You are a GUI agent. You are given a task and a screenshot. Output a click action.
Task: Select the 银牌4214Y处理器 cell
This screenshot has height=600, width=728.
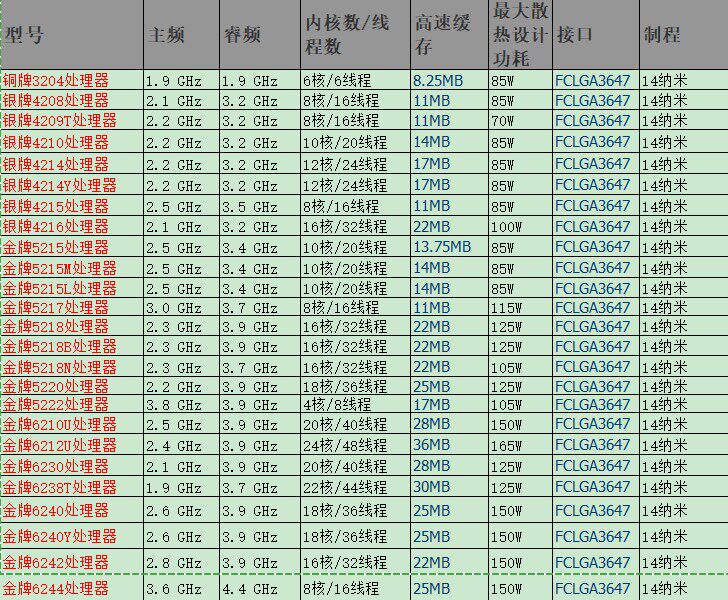pyautogui.click(x=72, y=185)
